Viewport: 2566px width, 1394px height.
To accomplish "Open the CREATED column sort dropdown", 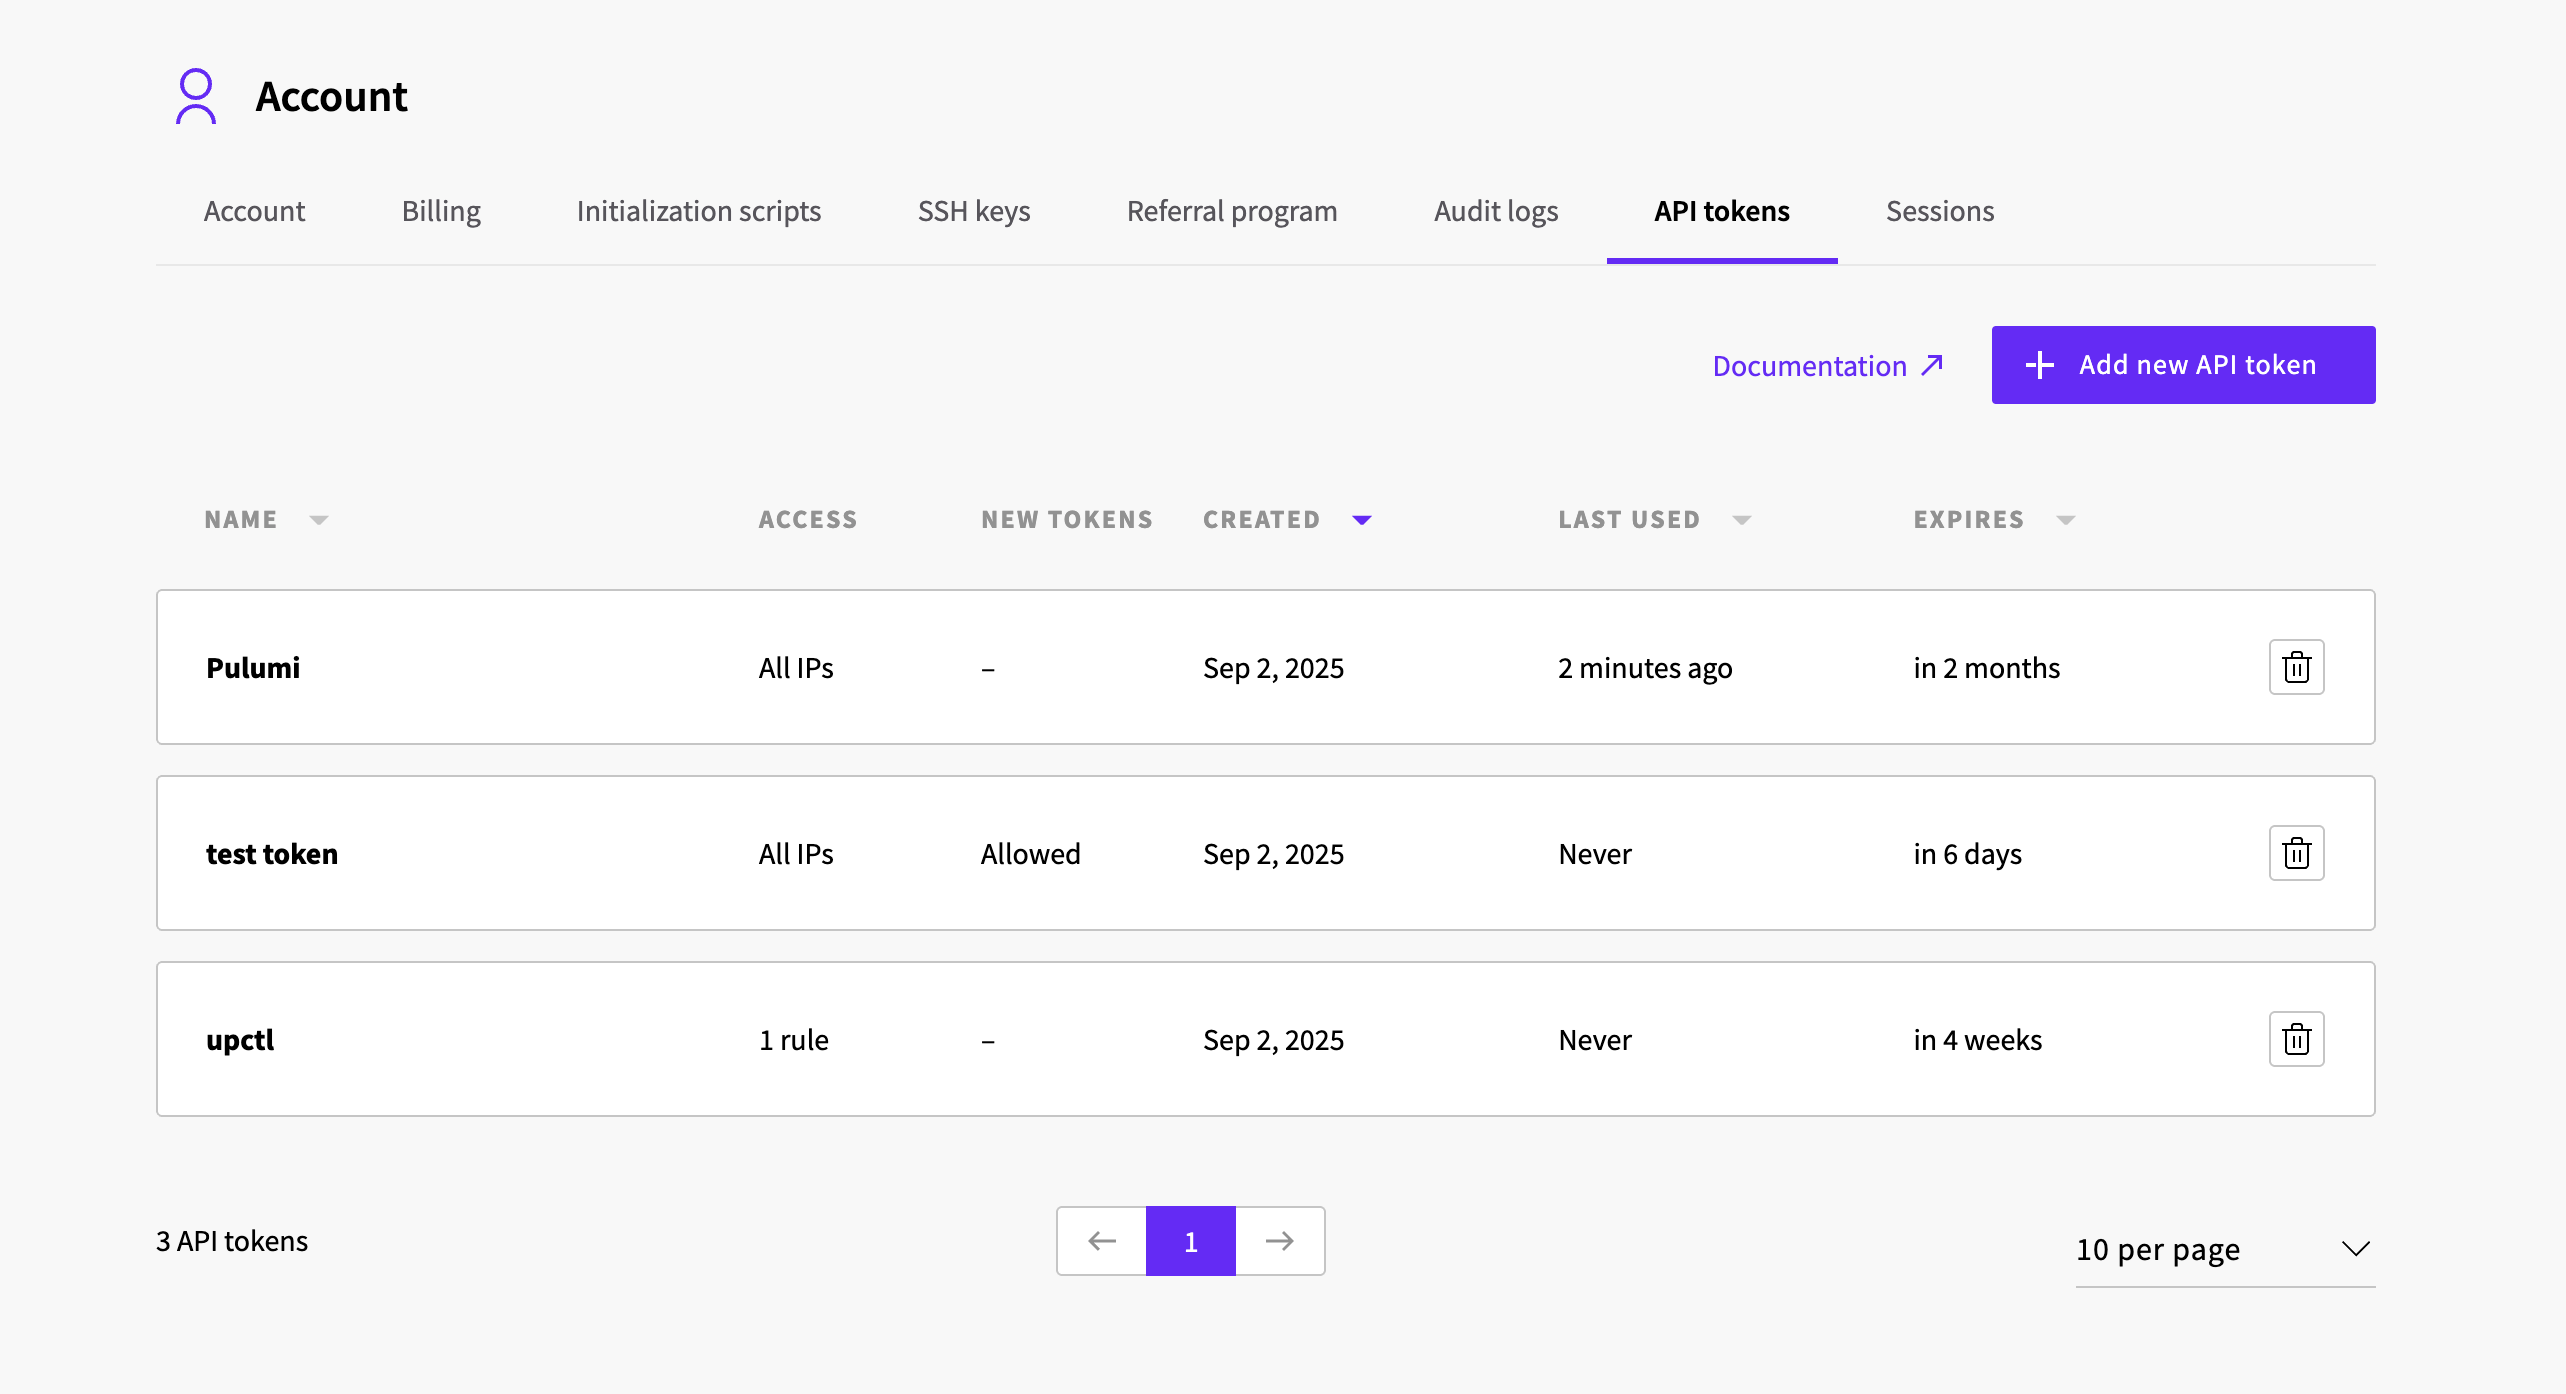I will [1361, 519].
